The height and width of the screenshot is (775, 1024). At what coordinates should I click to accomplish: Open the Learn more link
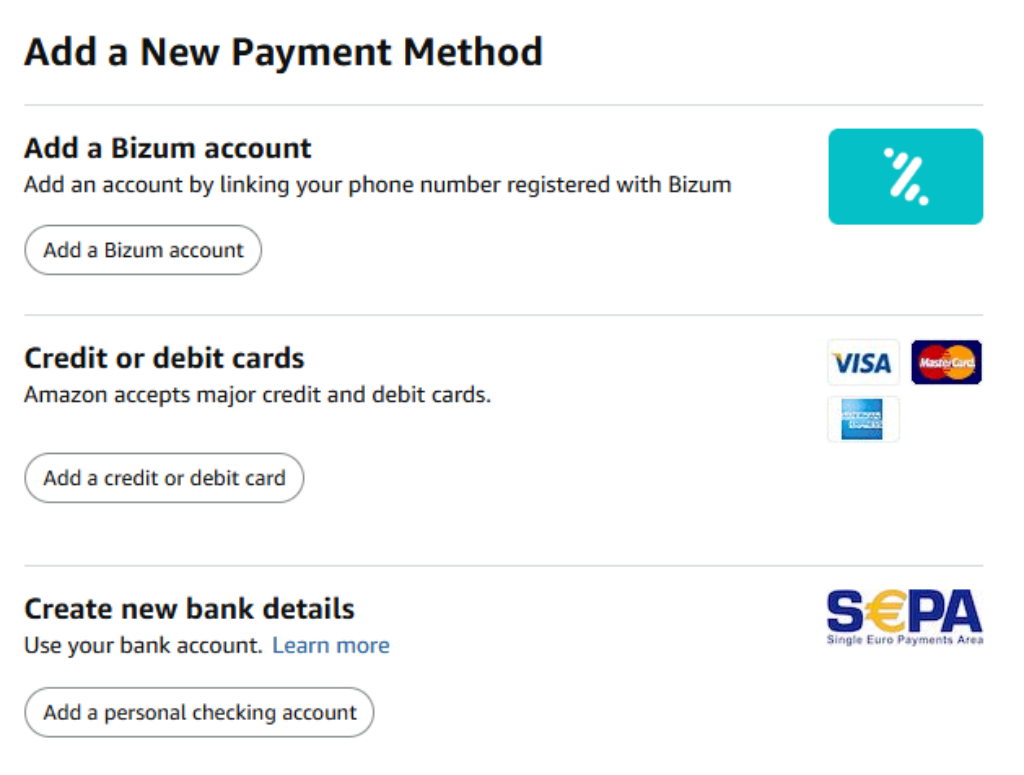point(331,646)
